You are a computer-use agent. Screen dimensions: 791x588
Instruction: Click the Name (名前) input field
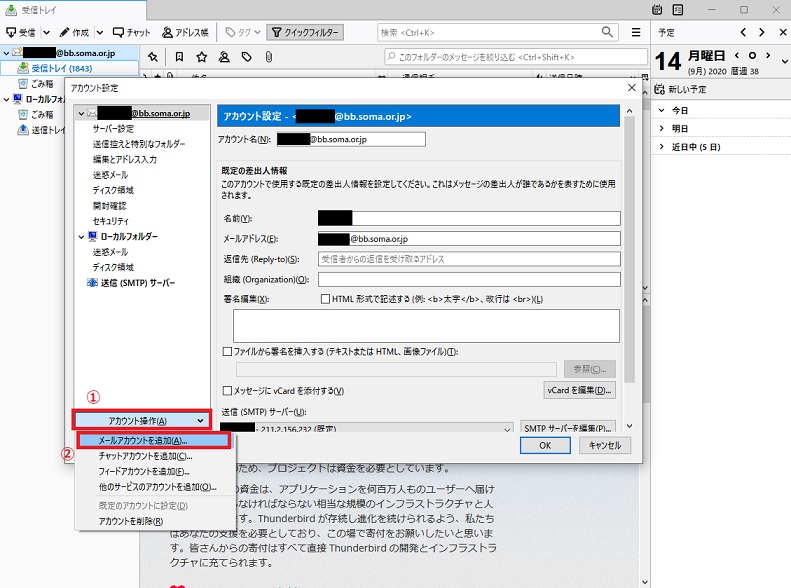coord(469,218)
